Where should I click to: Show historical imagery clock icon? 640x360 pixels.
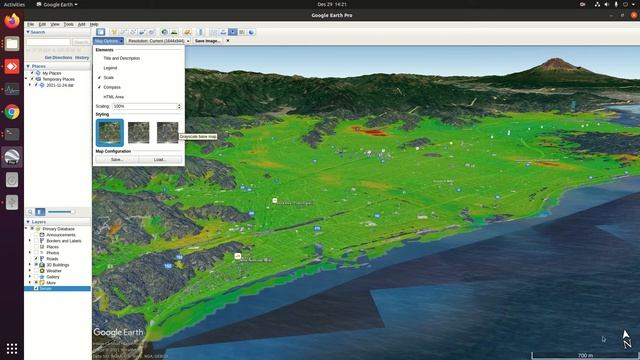[x=164, y=32]
